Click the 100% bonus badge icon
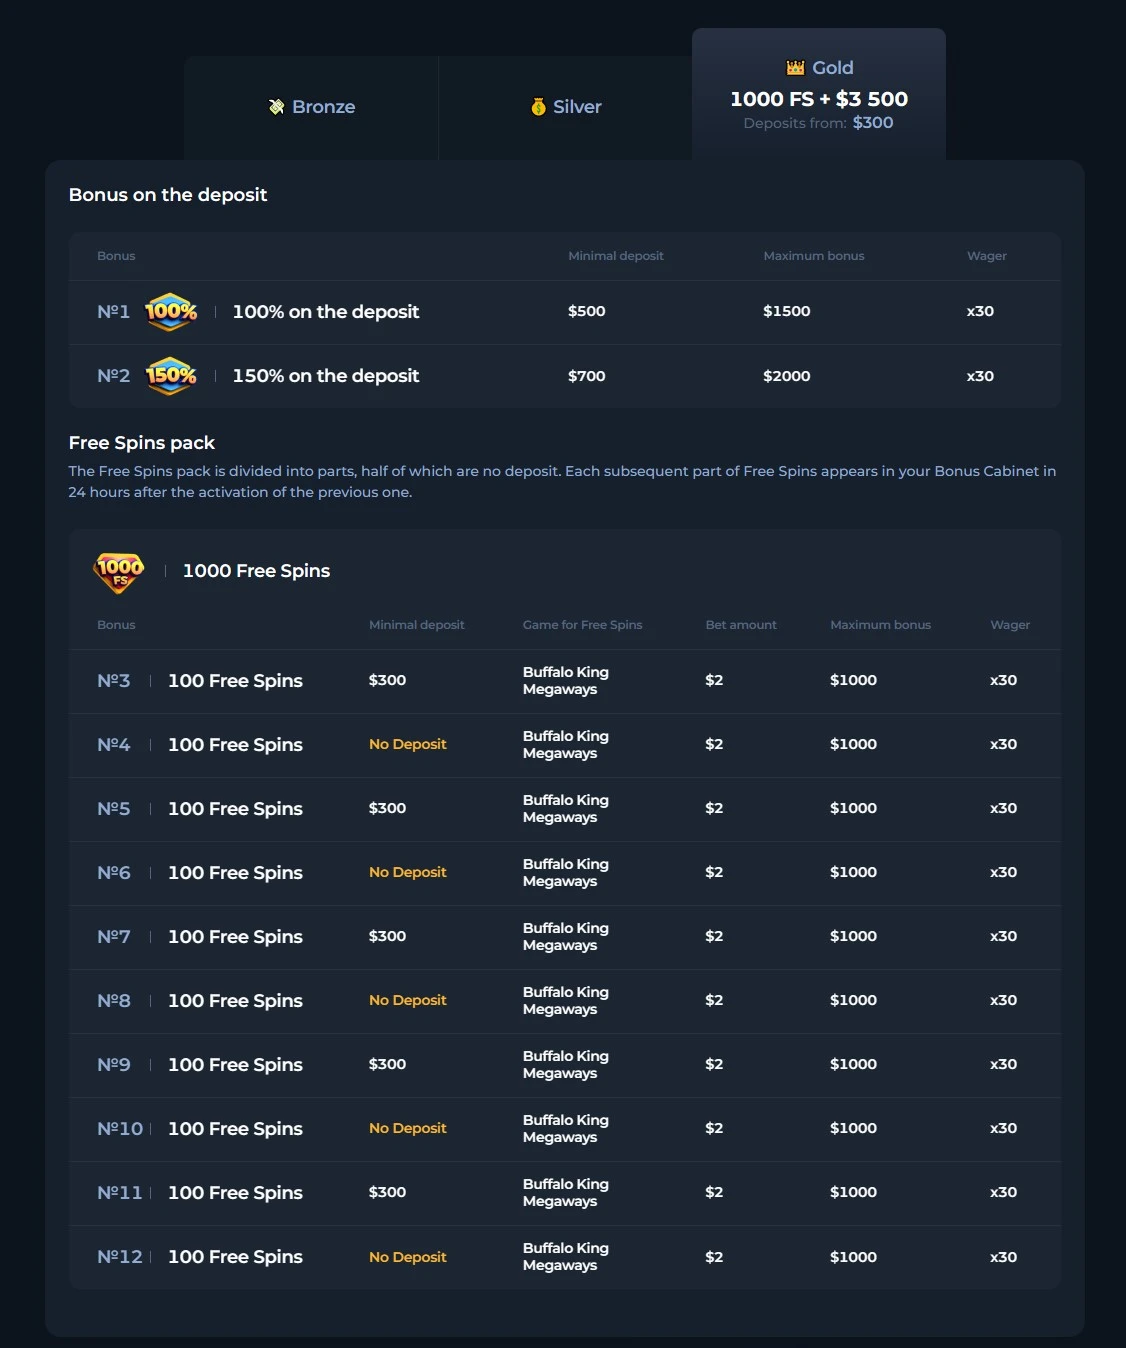 (171, 312)
